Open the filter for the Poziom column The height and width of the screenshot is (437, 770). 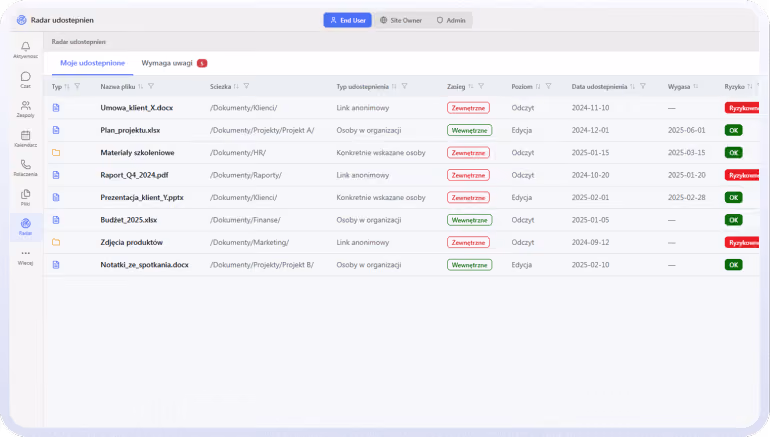pyautogui.click(x=549, y=86)
